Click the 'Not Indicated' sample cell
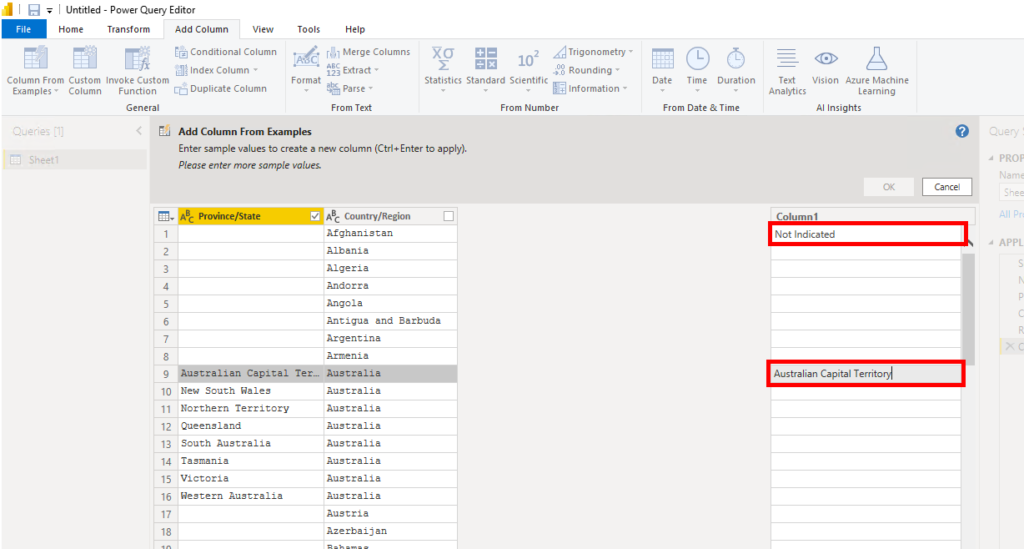1024x549 pixels. [867, 234]
